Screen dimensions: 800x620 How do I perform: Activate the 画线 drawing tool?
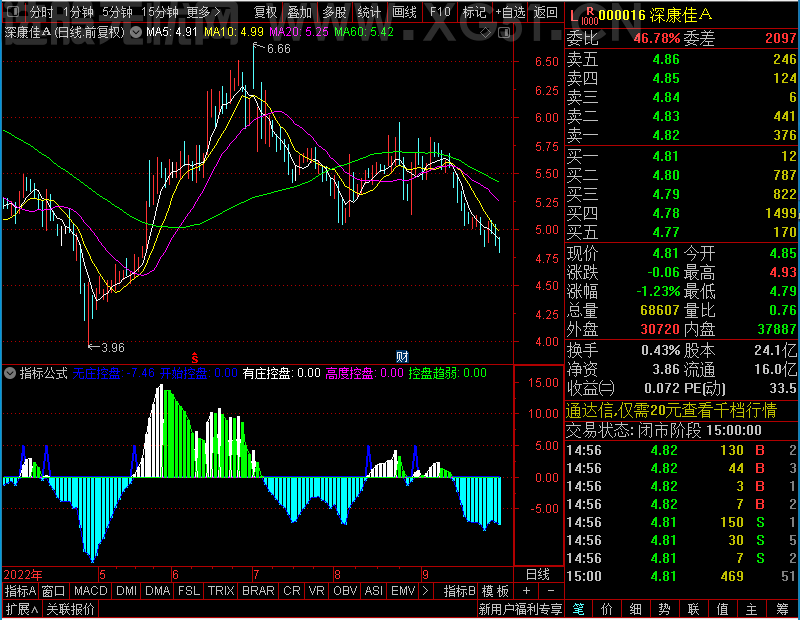coord(404,12)
